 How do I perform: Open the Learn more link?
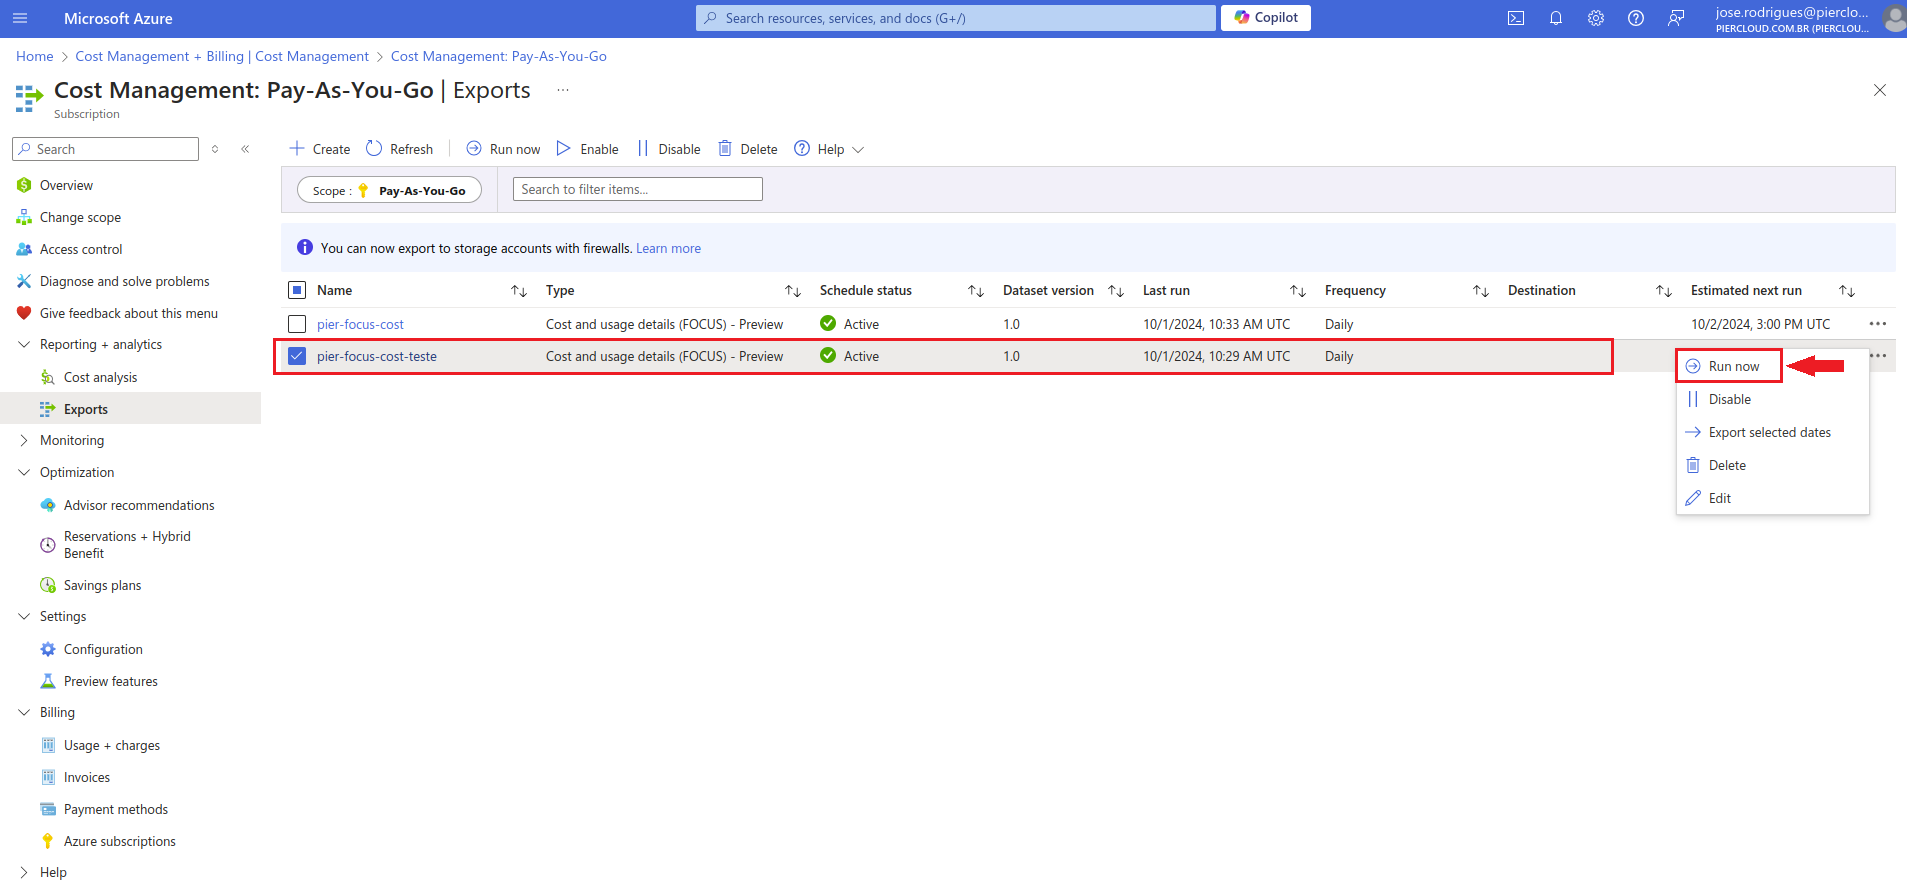pyautogui.click(x=668, y=248)
